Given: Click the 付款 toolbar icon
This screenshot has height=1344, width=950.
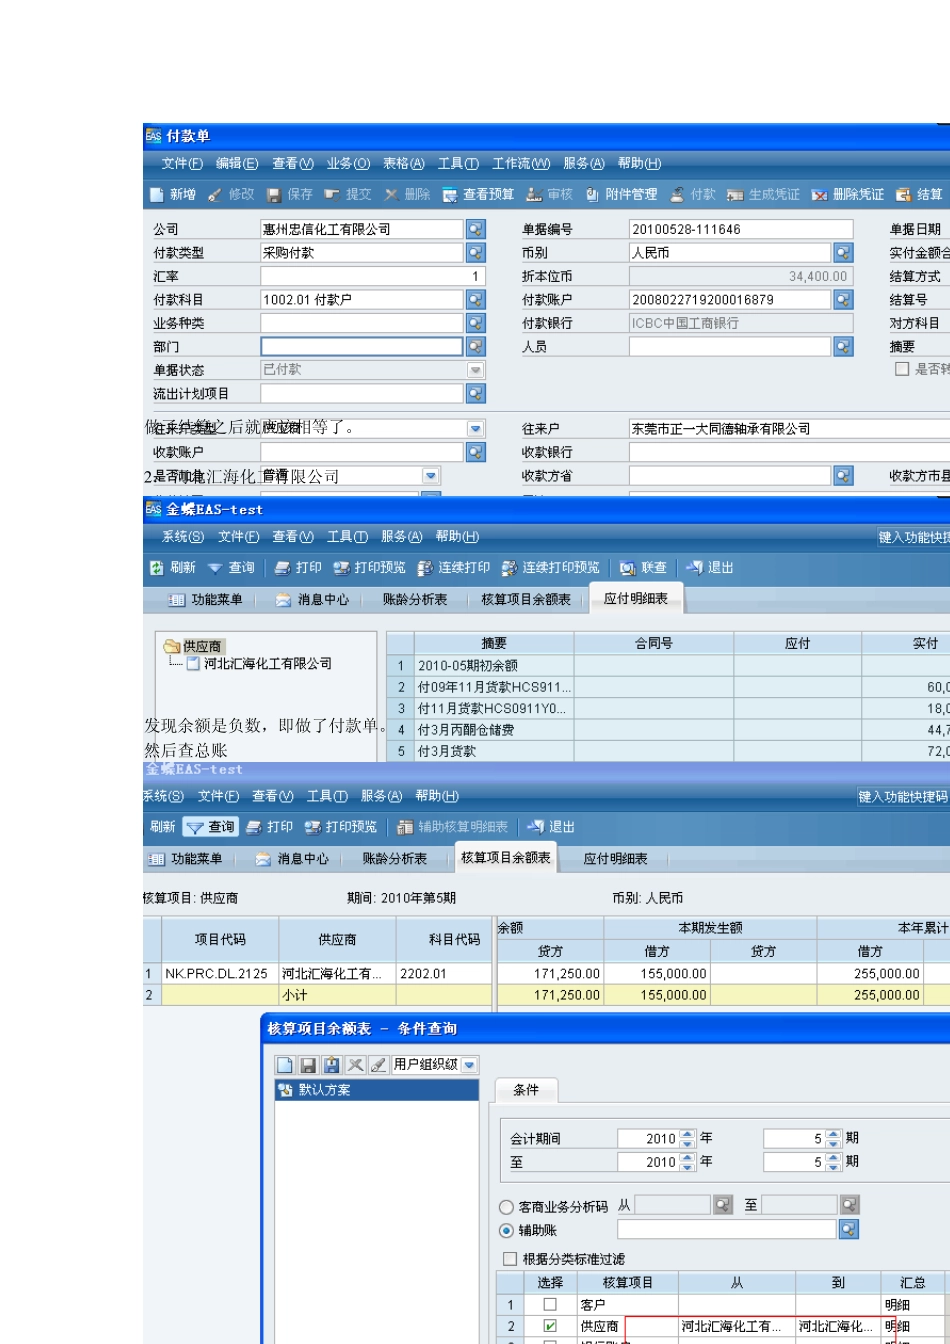Looking at the screenshot, I should pyautogui.click(x=677, y=195).
